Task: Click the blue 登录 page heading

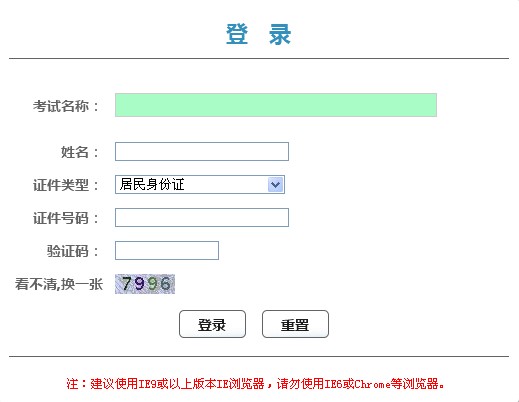Action: [x=259, y=34]
